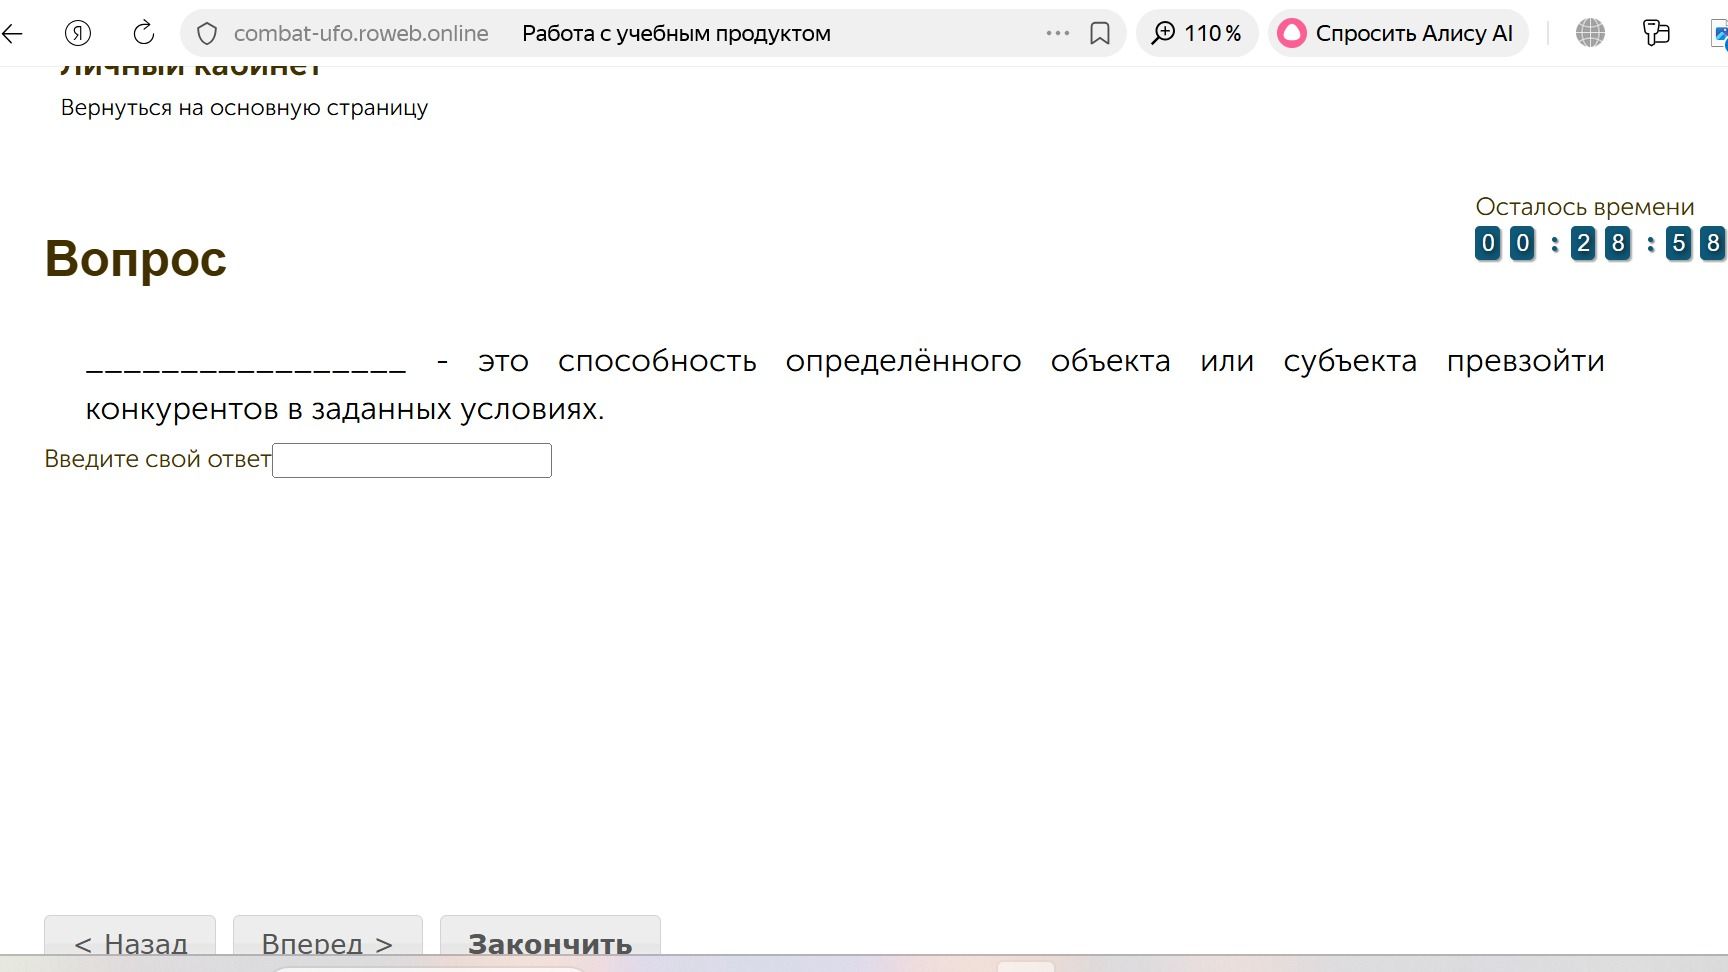Click the combat-ufo.roweb.online address

point(361,34)
